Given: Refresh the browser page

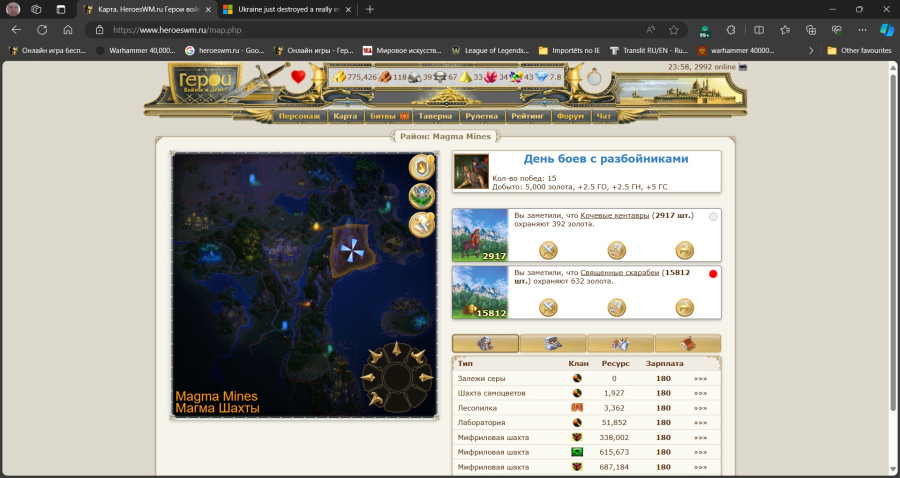Looking at the screenshot, I should point(42,30).
